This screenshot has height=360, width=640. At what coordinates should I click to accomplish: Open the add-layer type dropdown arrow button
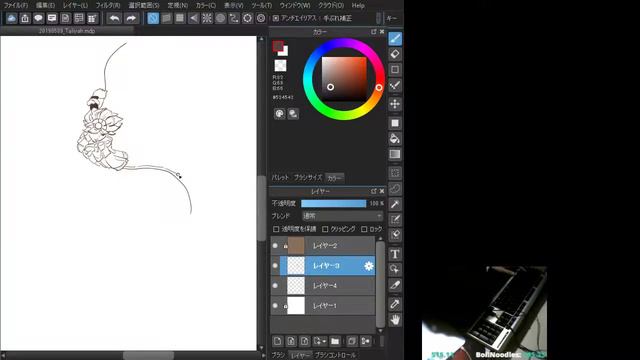point(320,341)
